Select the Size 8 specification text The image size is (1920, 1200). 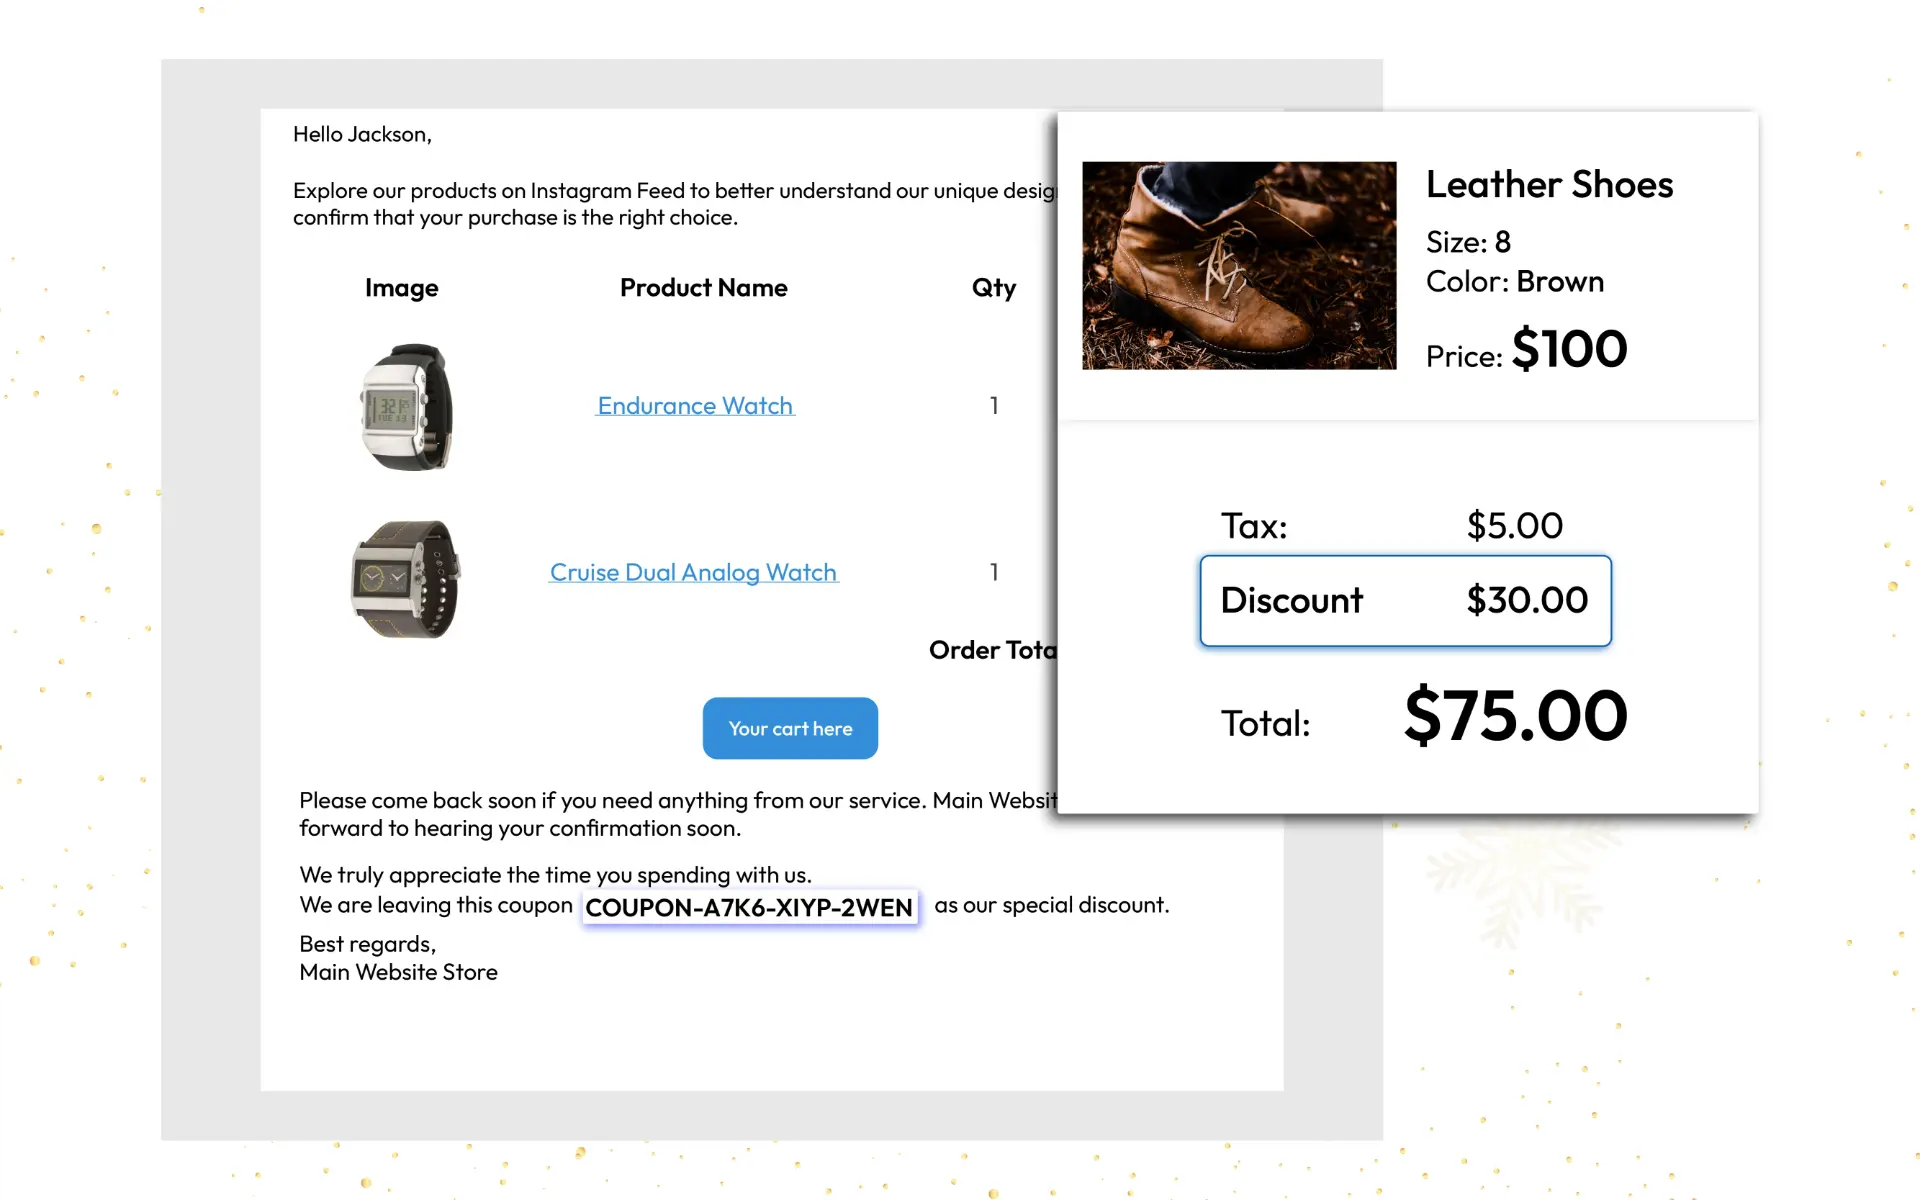1468,241
